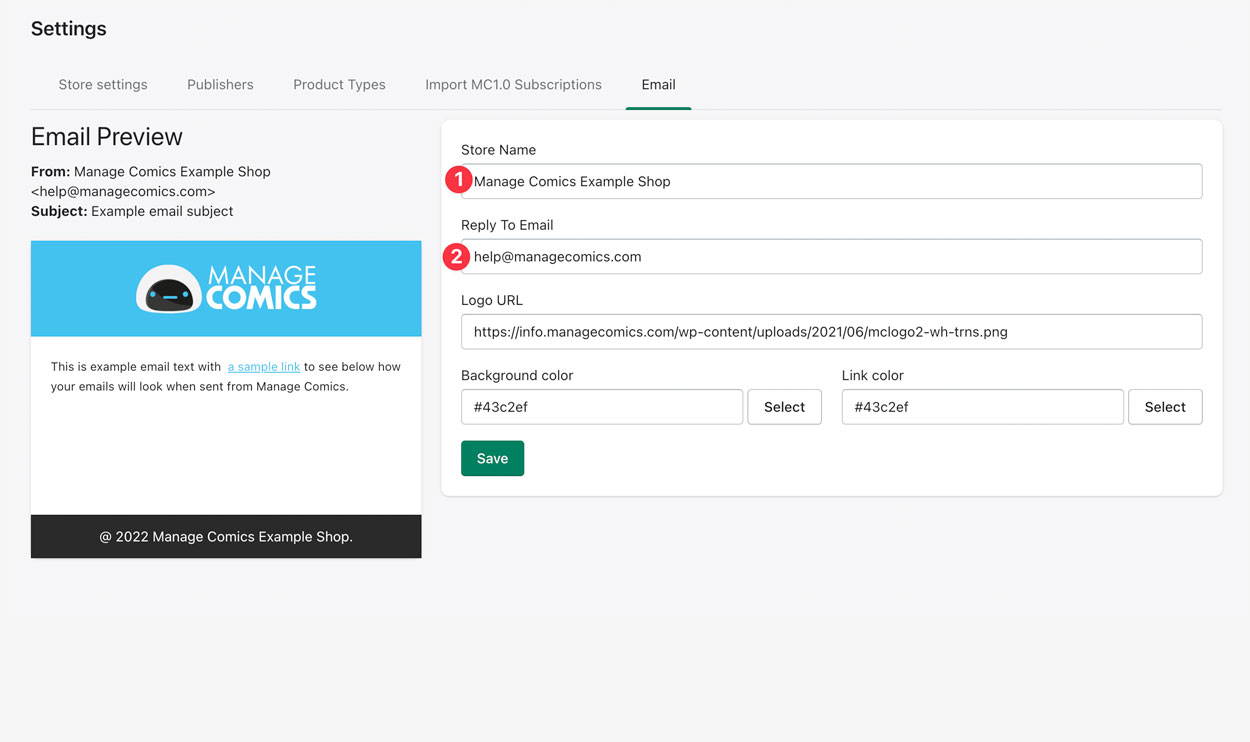
Task: Click the Logo URL label
Action: click(x=492, y=300)
